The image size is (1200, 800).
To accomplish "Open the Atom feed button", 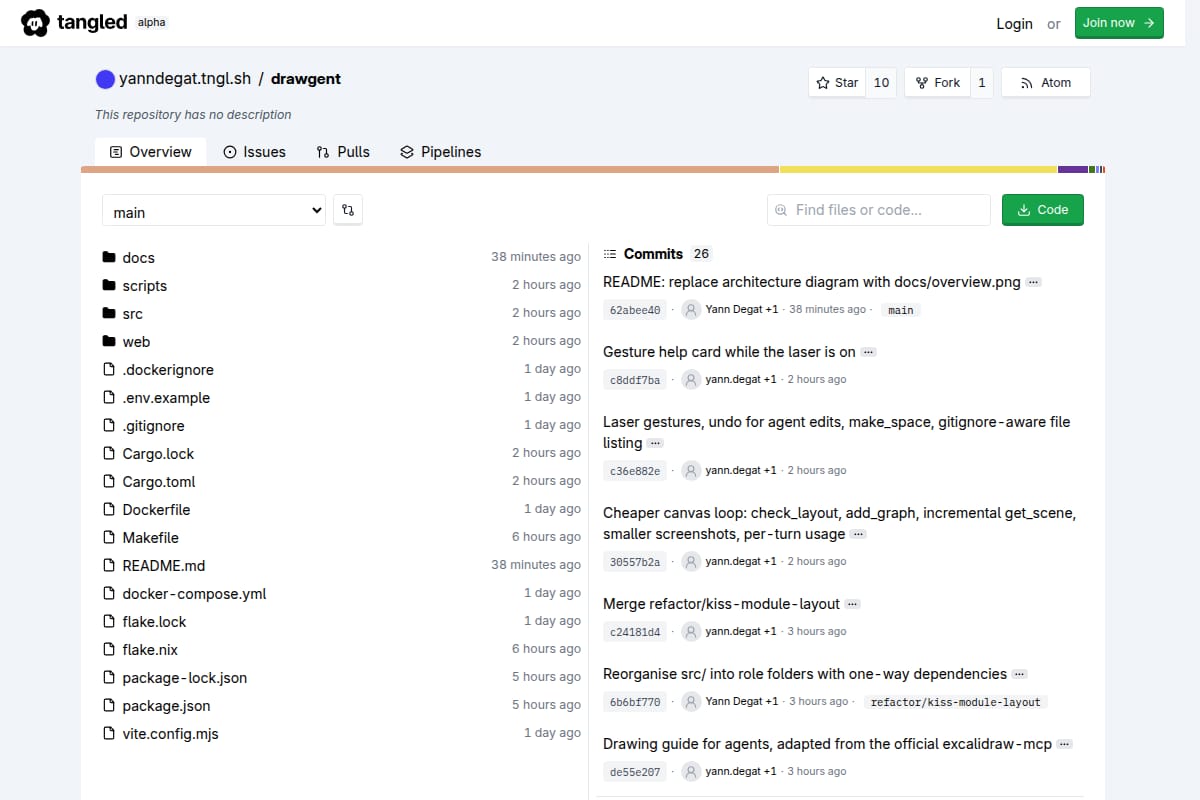I will click(x=1046, y=83).
